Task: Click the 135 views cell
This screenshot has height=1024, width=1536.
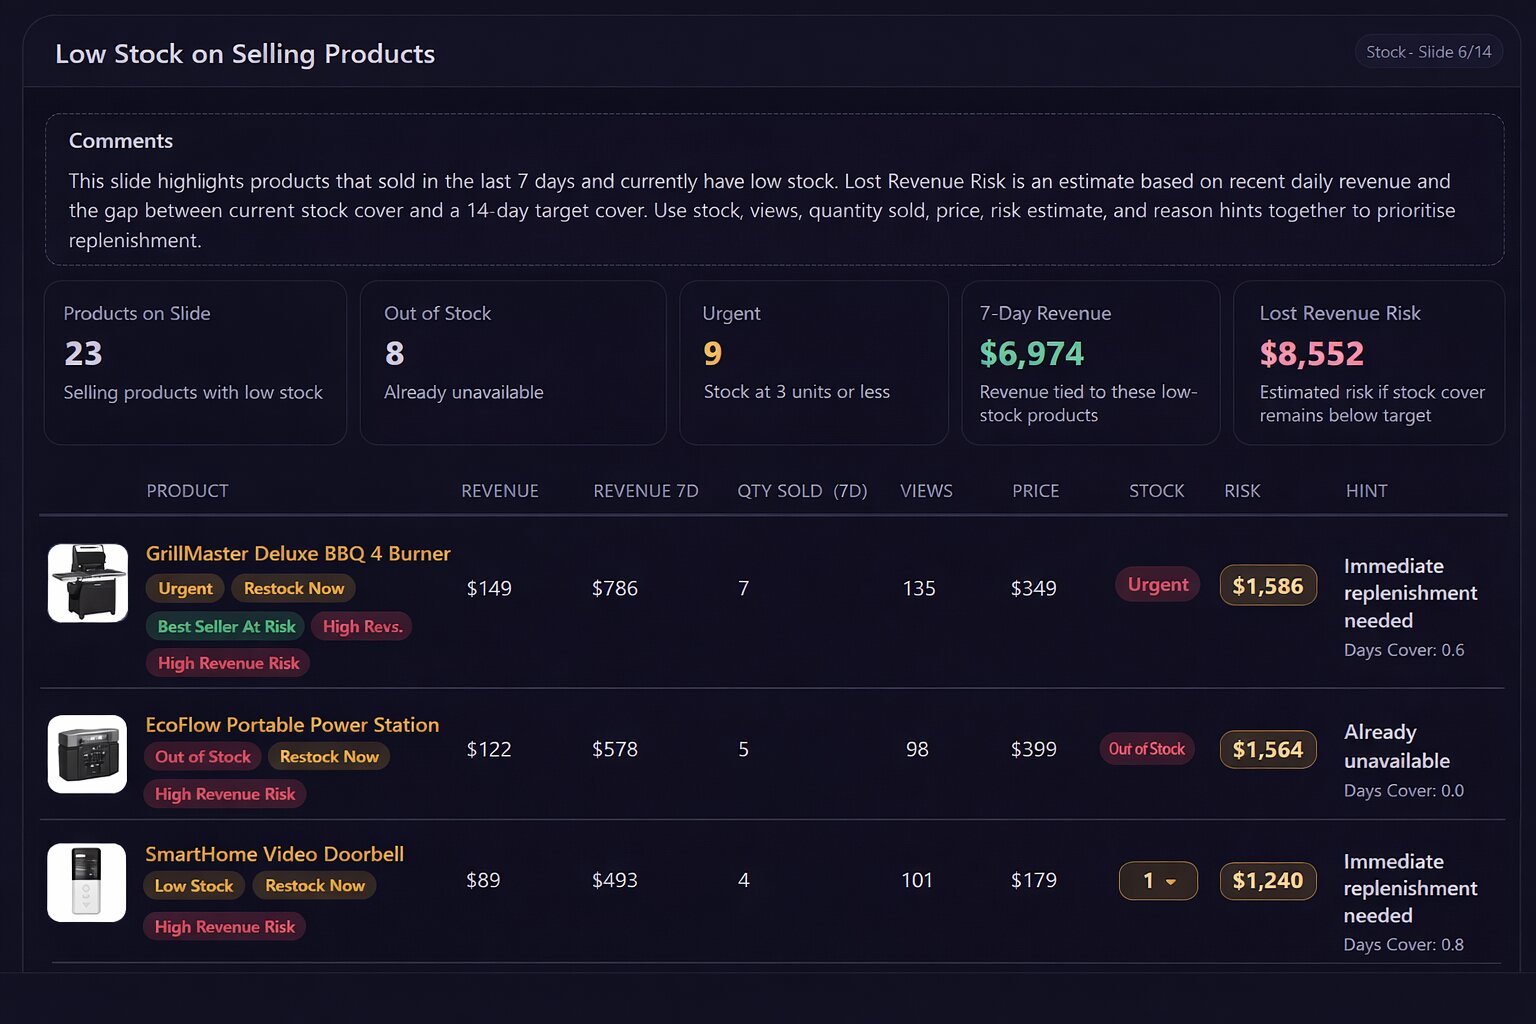Action: tap(919, 588)
